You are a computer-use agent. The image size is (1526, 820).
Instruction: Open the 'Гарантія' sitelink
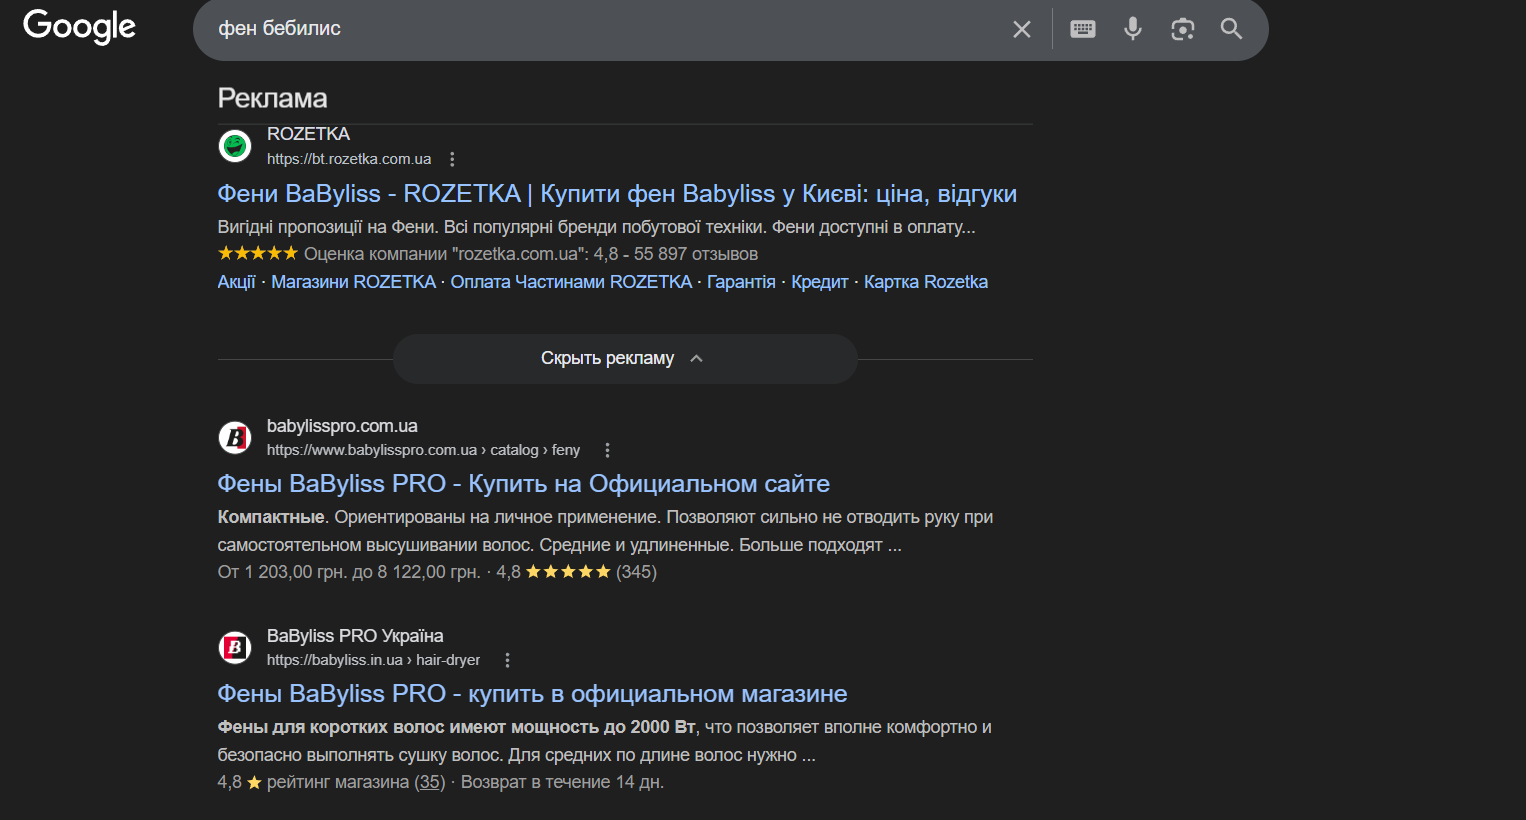pos(741,282)
